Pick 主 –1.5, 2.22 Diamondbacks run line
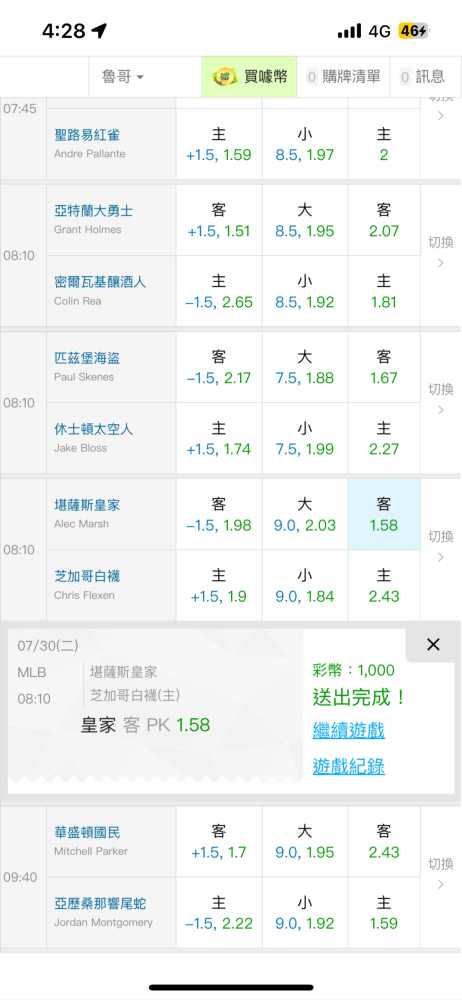Image resolution: width=462 pixels, height=1000 pixels. [219, 913]
